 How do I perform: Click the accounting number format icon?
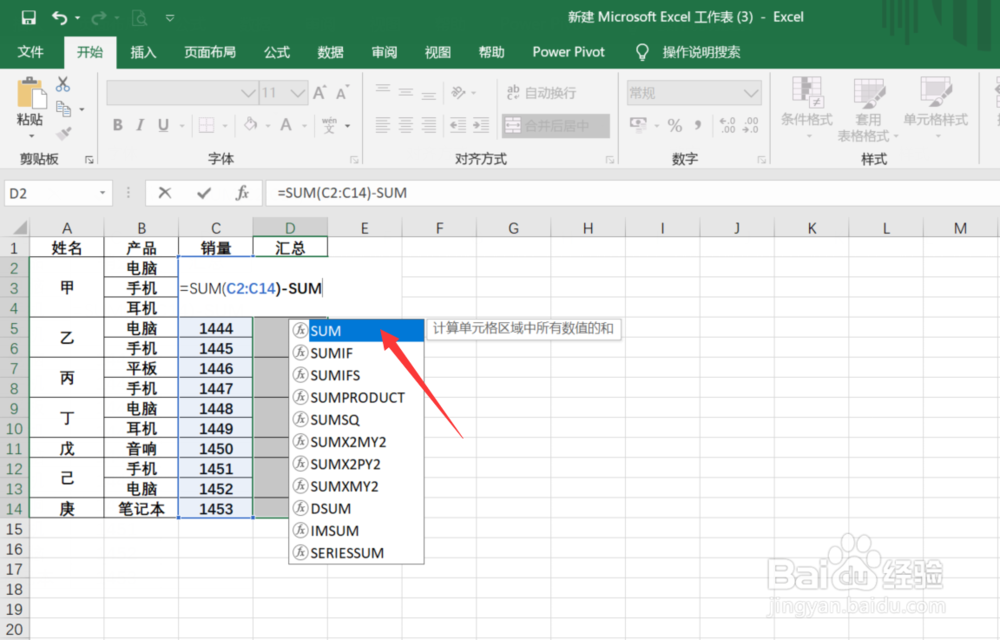(x=638, y=125)
